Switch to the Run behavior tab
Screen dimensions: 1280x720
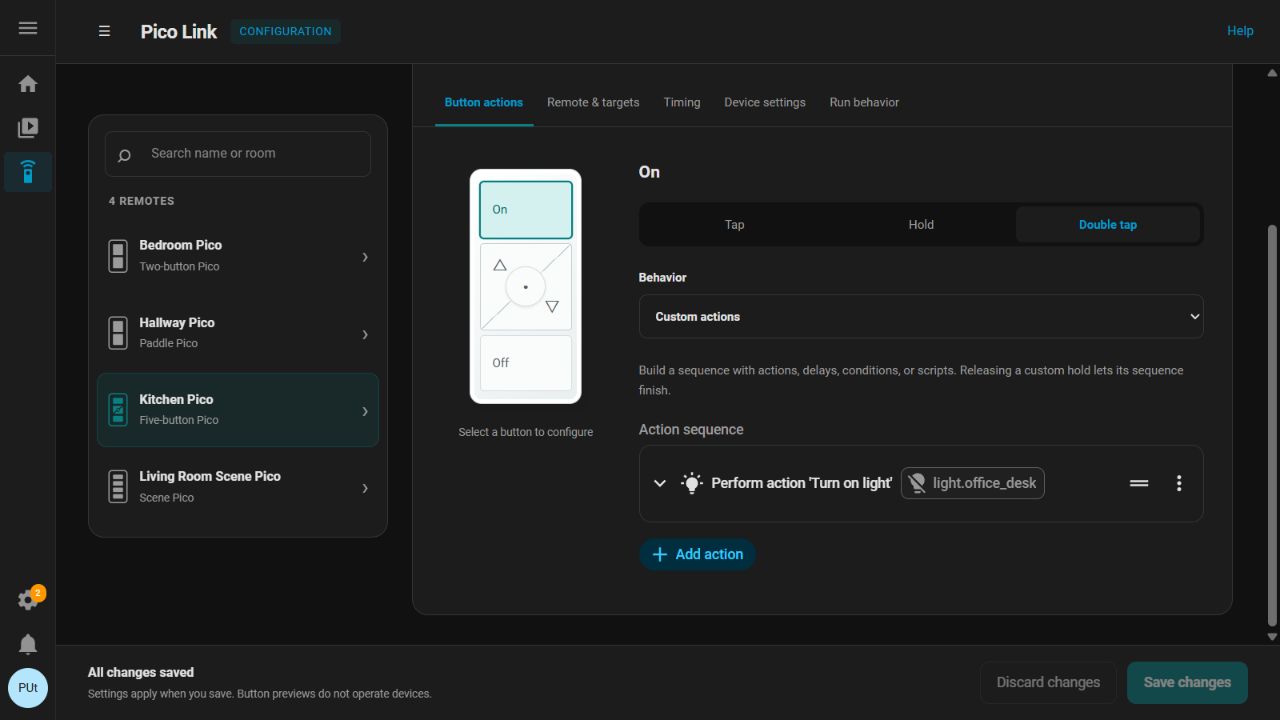pyautogui.click(x=864, y=102)
